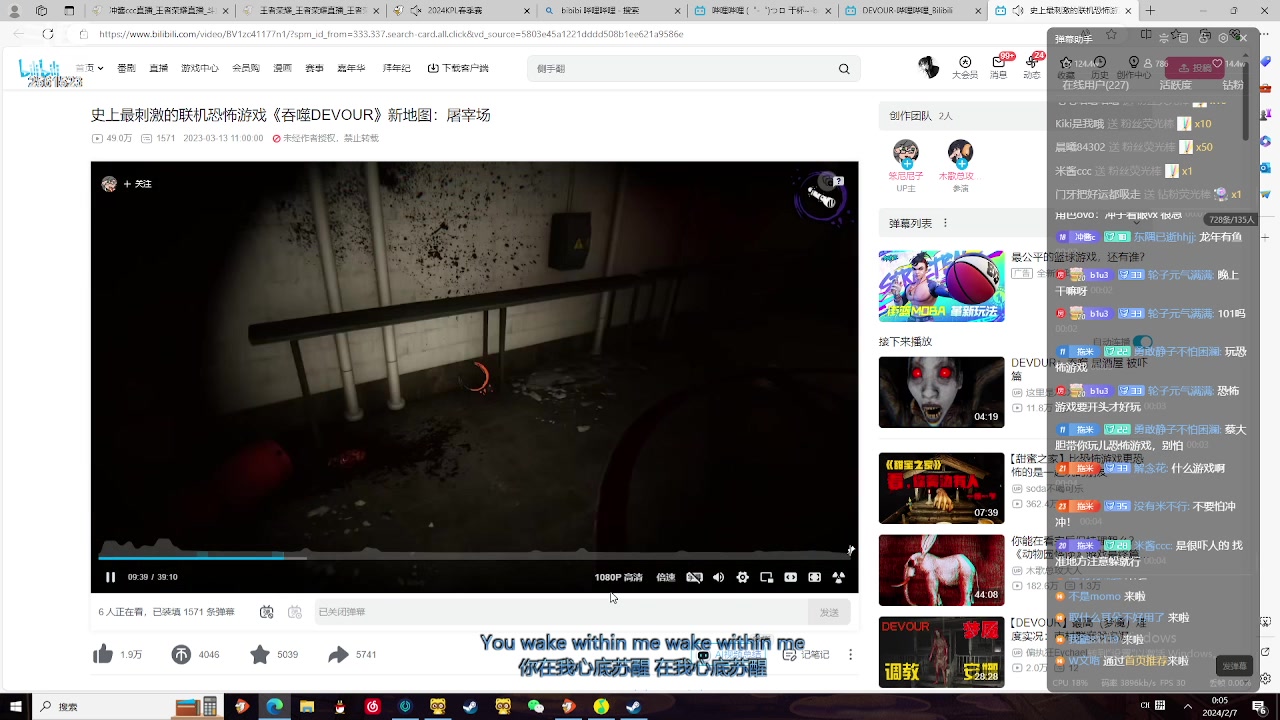Give coins using the coin icon
Screen dimensions: 1280x720
pos(181,655)
